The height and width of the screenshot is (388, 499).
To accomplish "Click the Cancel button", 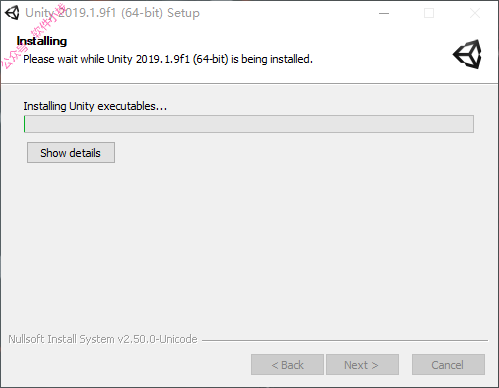I will [x=448, y=365].
